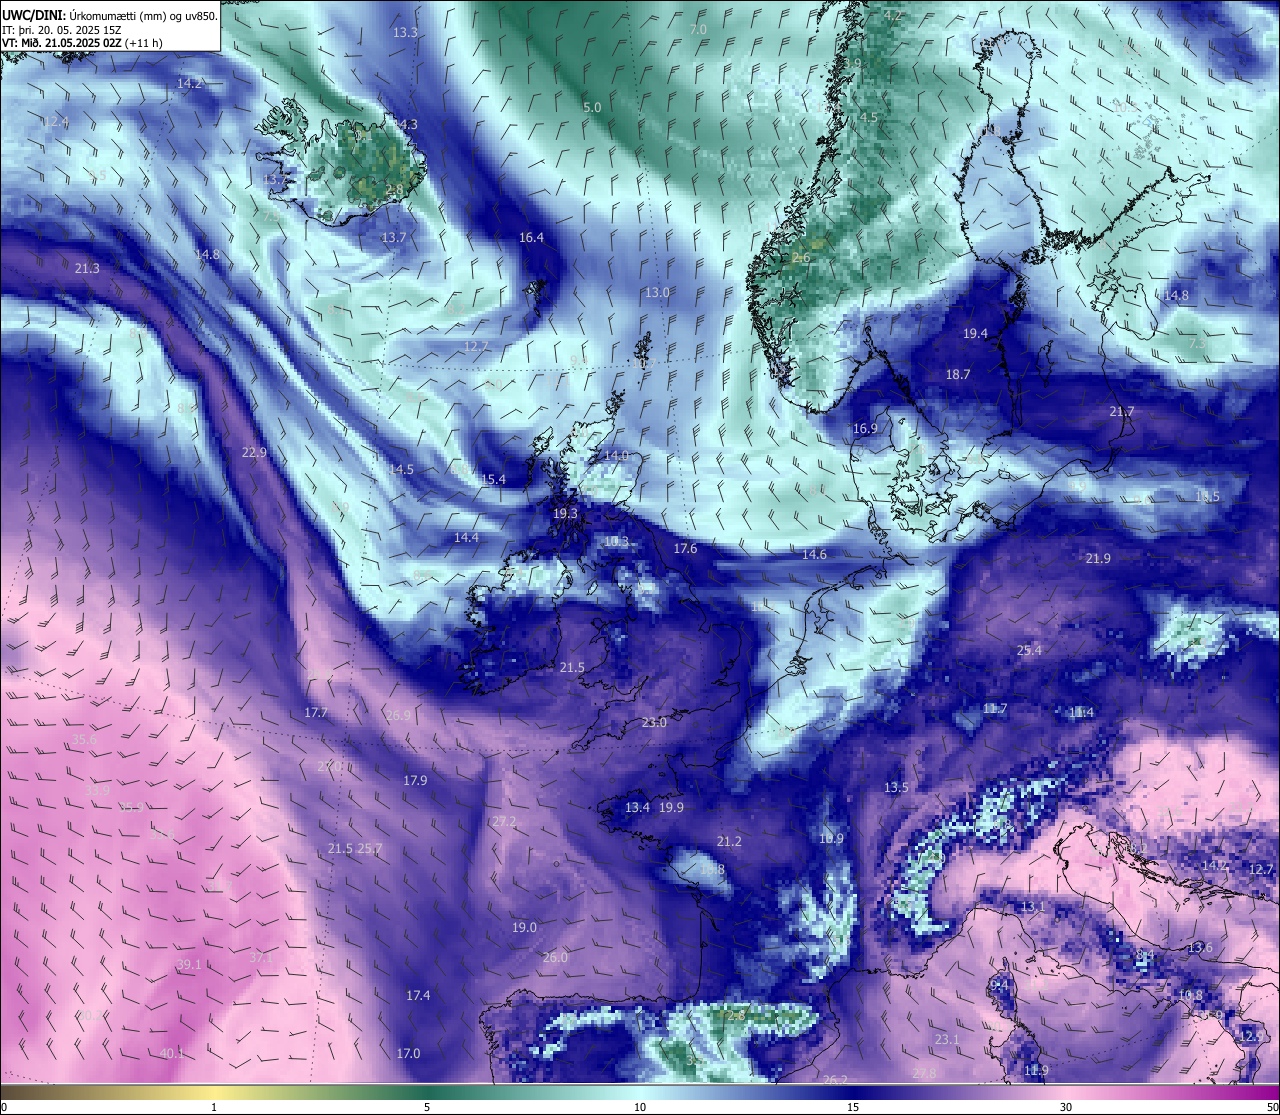
Task: Click the 17.9 map value
Action: click(415, 780)
